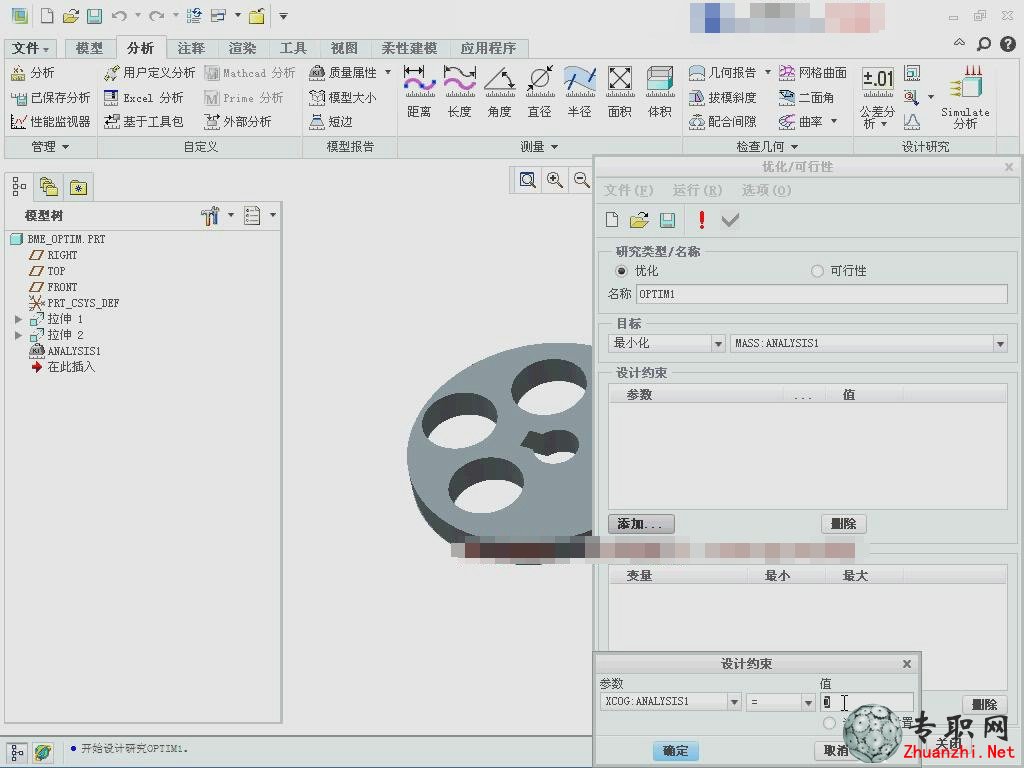This screenshot has width=1024, height=768.
Task: Switch to the 工具 ribbon tab
Action: pos(293,48)
